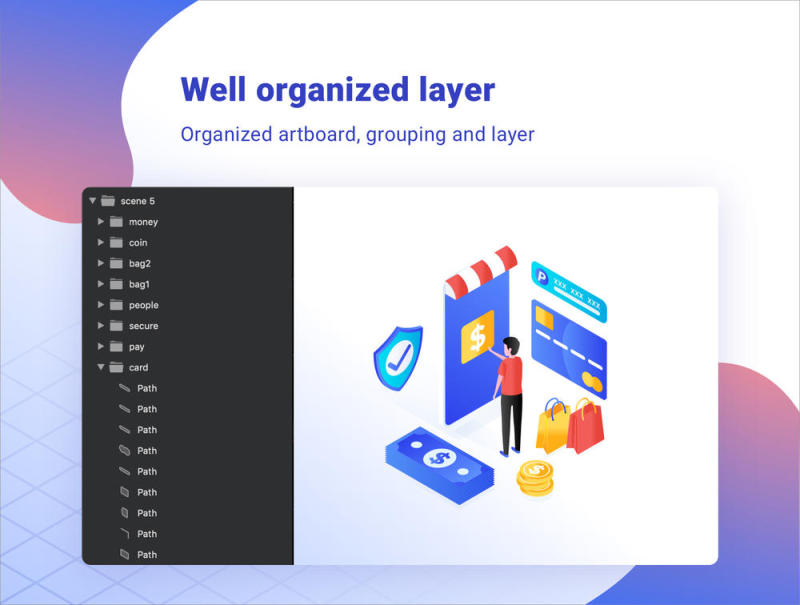Click the blue dollar bill stack
Screen dimensions: 800x605
438,459
